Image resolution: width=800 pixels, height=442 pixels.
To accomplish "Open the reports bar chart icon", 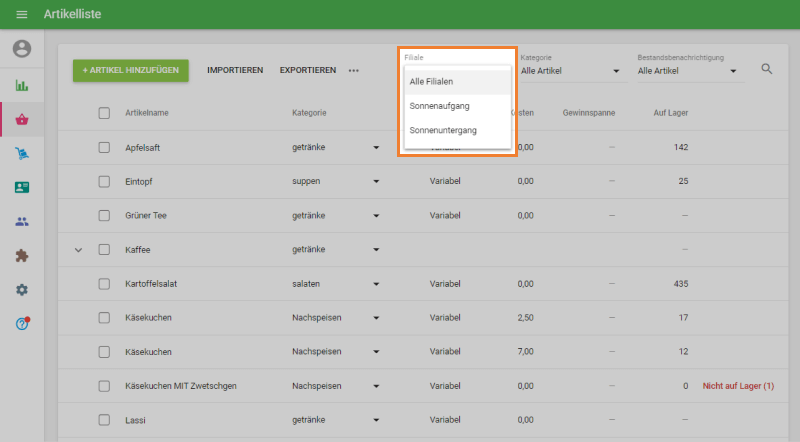I will [22, 85].
